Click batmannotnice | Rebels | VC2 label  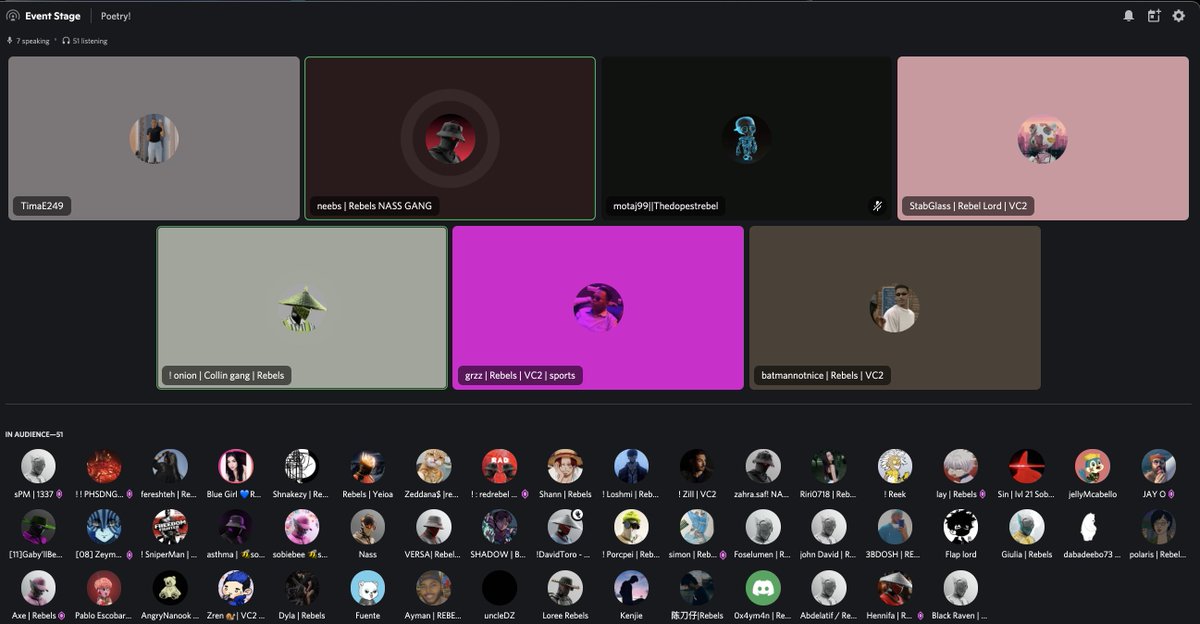click(x=822, y=375)
